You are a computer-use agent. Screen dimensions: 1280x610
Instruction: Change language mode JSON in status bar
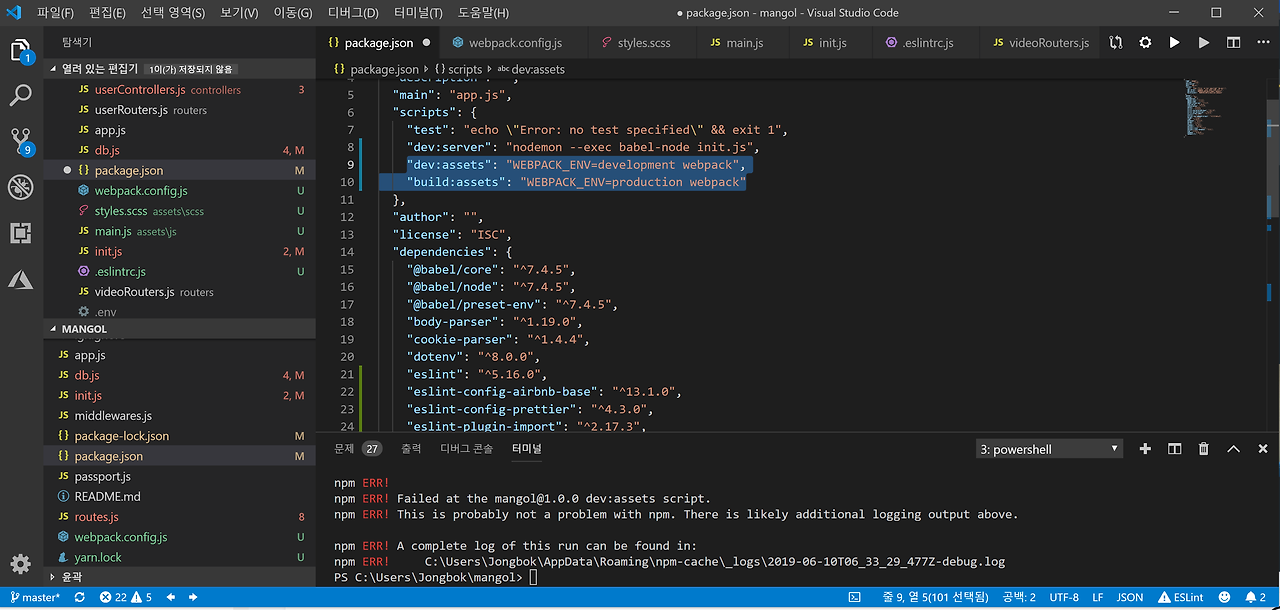tap(1130, 598)
